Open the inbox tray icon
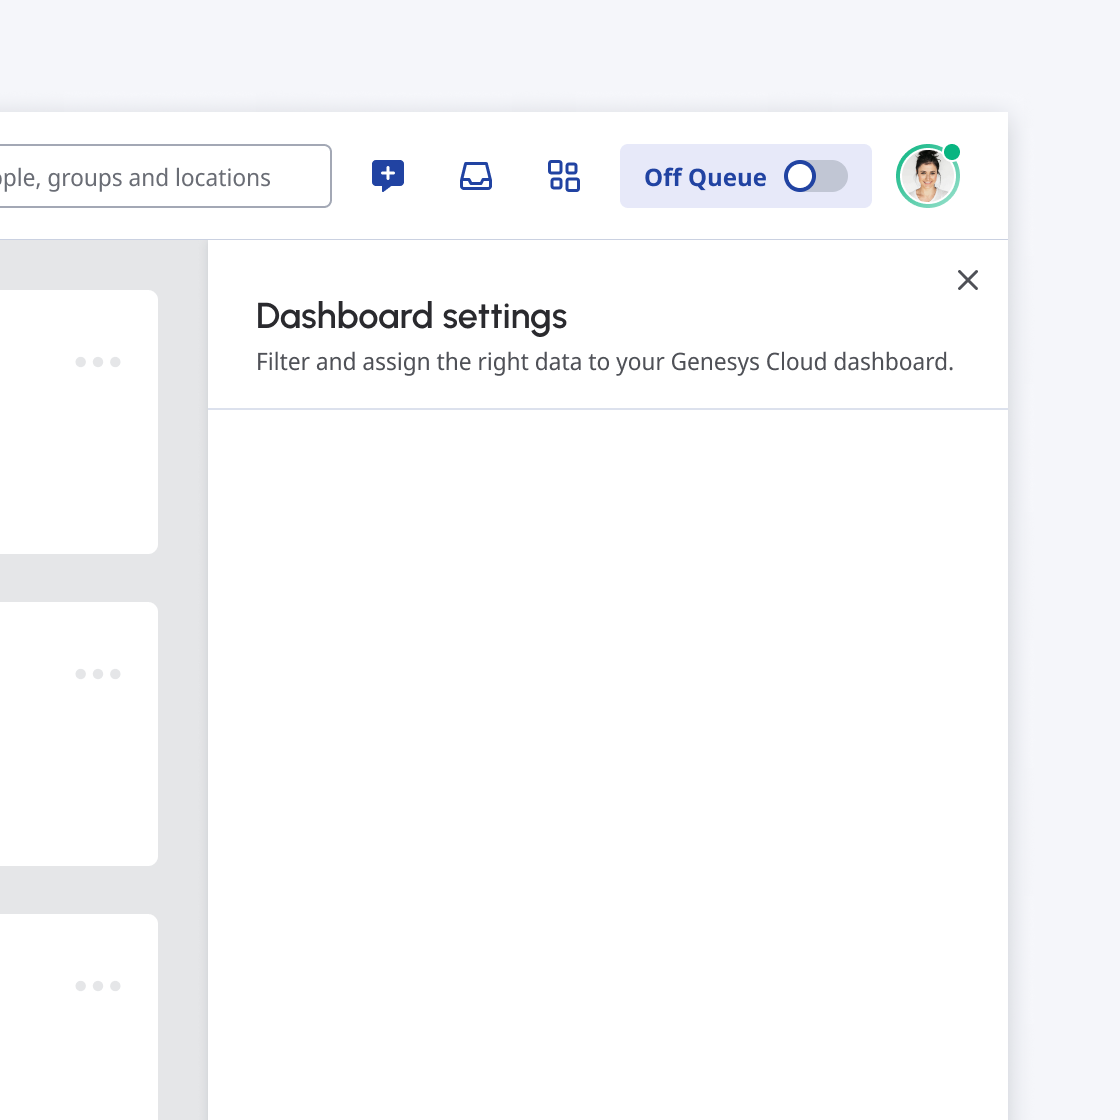Screen dimensions: 1120x1120 [476, 176]
